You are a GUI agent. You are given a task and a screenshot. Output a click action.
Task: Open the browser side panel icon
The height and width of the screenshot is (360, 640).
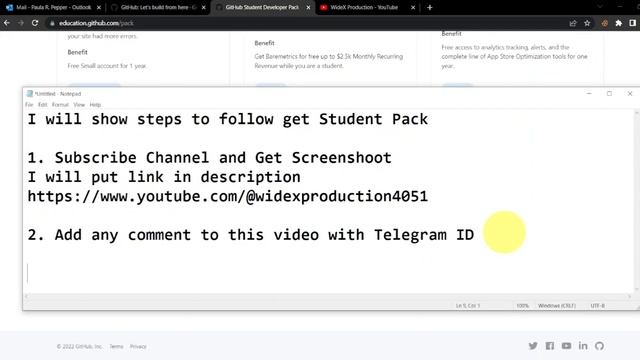pyautogui.click(x=632, y=23)
